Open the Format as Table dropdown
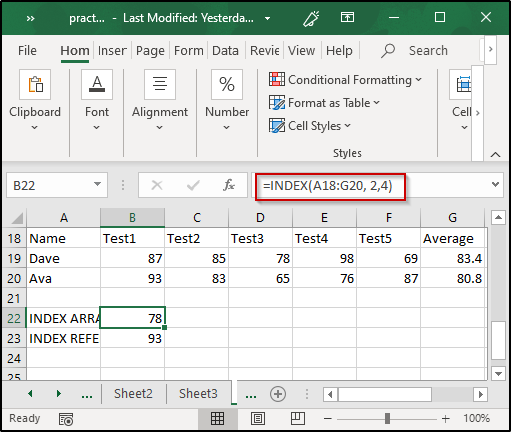The height and width of the screenshot is (432, 511). (377, 103)
